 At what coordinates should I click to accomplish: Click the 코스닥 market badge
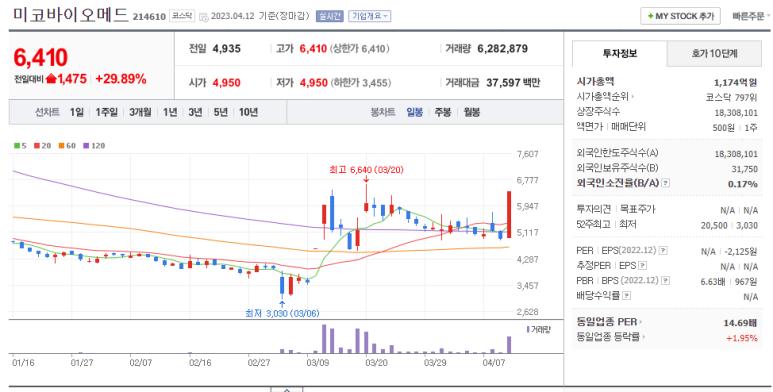[182, 16]
